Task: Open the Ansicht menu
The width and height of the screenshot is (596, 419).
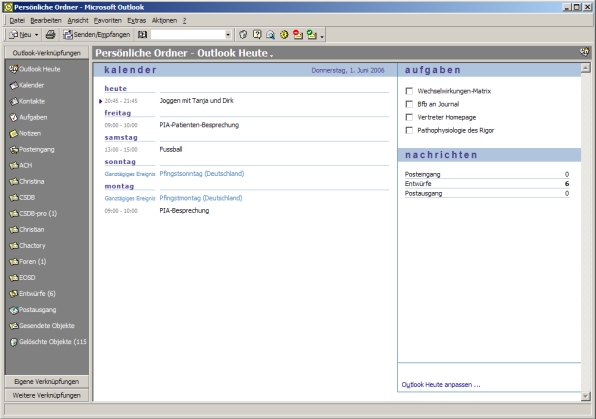Action: tap(78, 21)
